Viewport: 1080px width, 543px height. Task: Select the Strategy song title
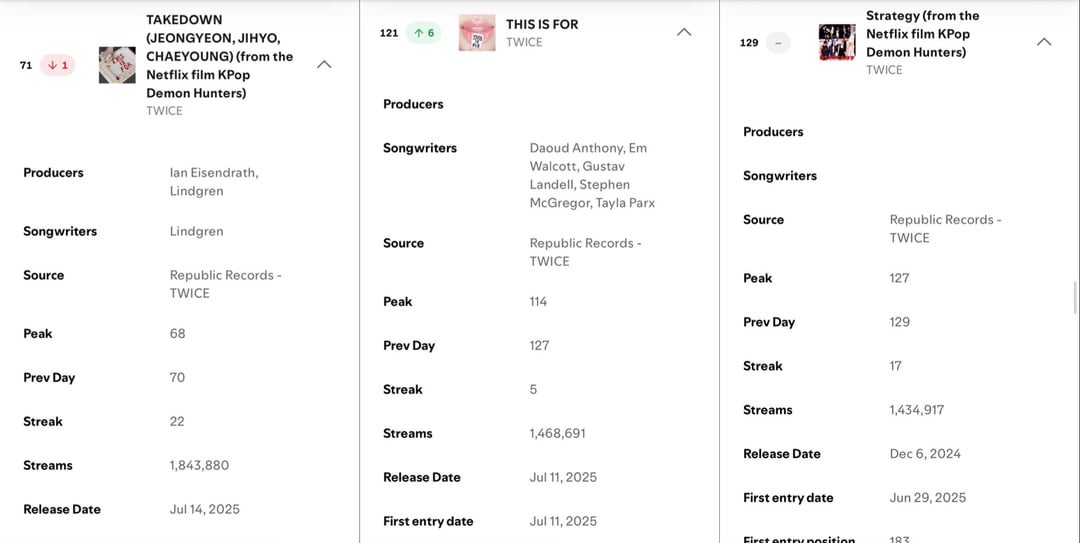tap(922, 34)
